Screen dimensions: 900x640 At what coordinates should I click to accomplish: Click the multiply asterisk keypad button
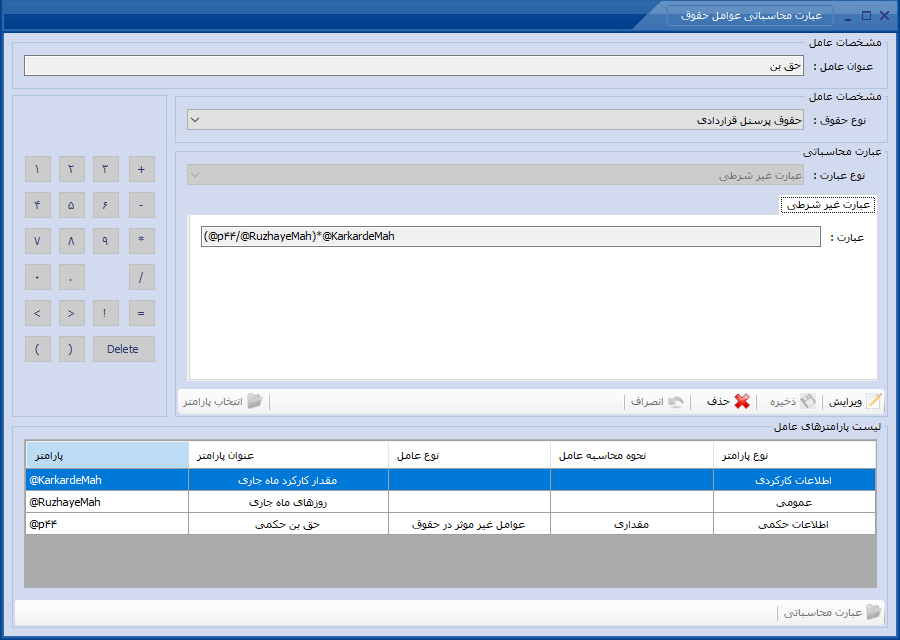click(142, 241)
